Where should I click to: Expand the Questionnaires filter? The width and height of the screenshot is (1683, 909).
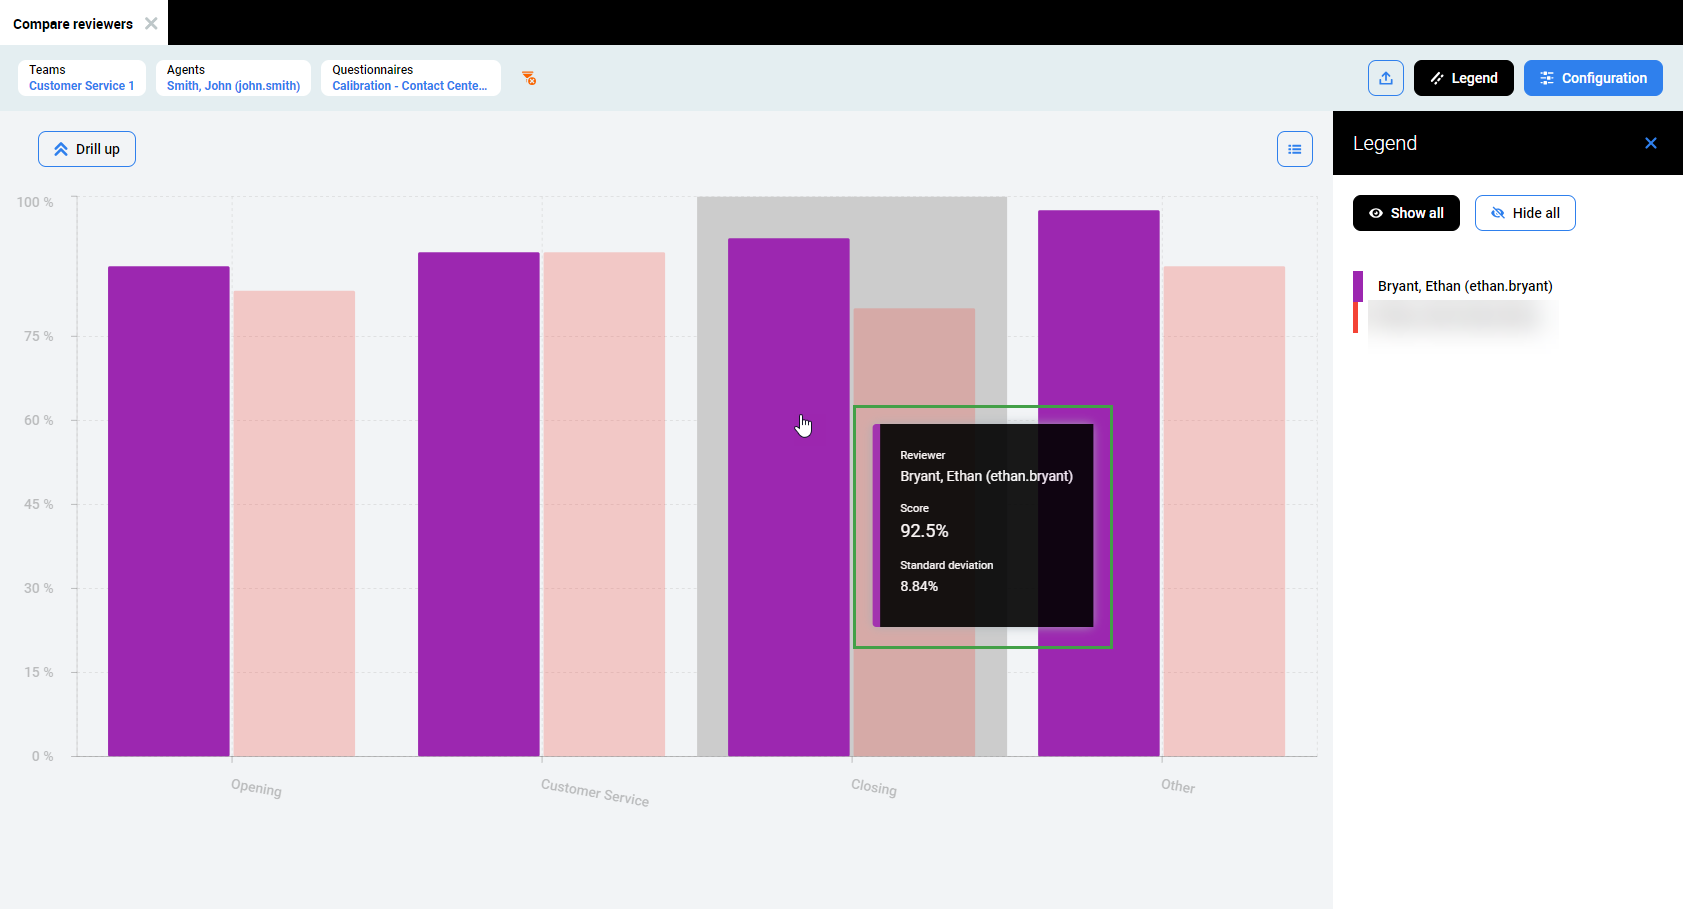point(410,78)
